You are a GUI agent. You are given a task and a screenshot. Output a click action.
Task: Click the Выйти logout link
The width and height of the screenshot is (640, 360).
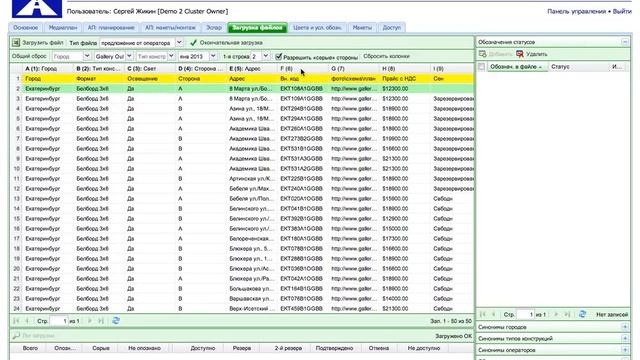622,11
